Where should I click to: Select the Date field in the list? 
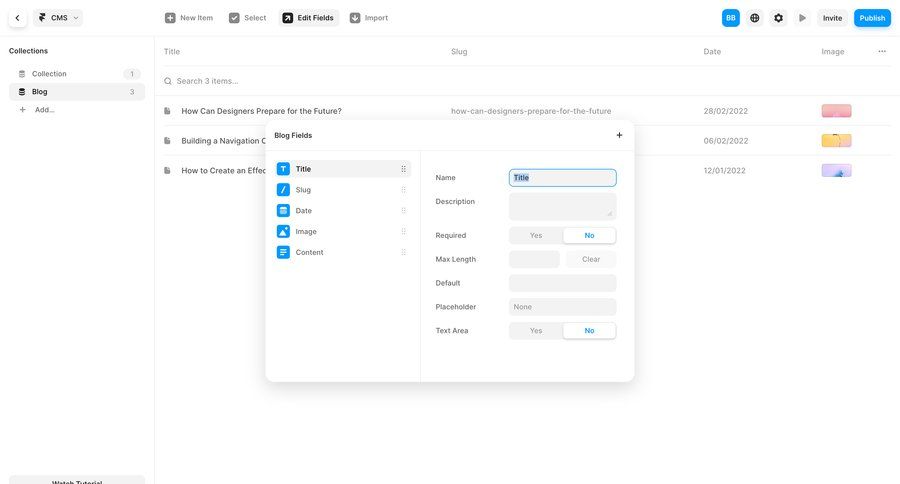[x=343, y=211]
